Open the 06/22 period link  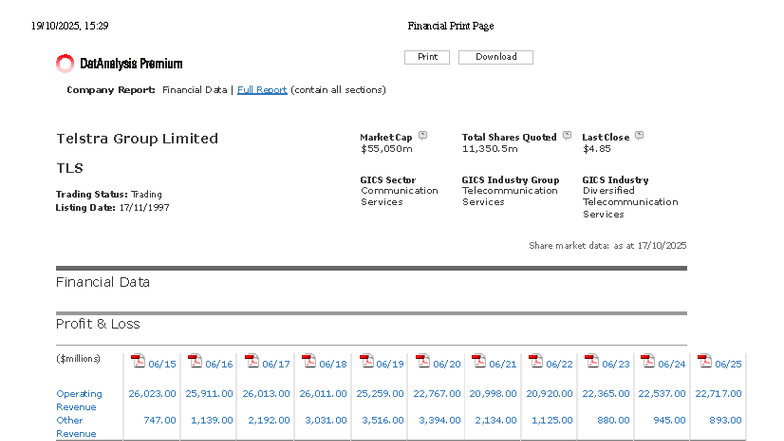pyautogui.click(x=559, y=364)
